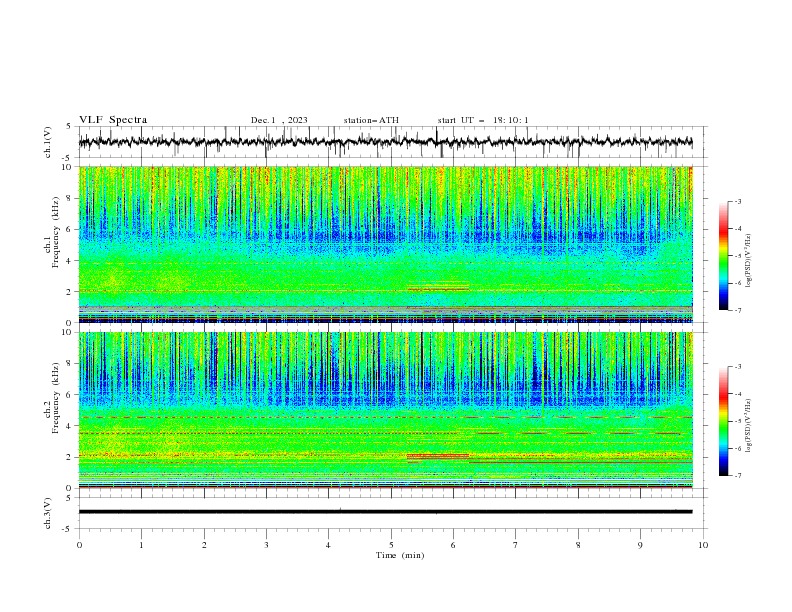This screenshot has height=612, width=792.
Task: Click the 'start UT = 18:10:1' label
Action: [x=483, y=120]
